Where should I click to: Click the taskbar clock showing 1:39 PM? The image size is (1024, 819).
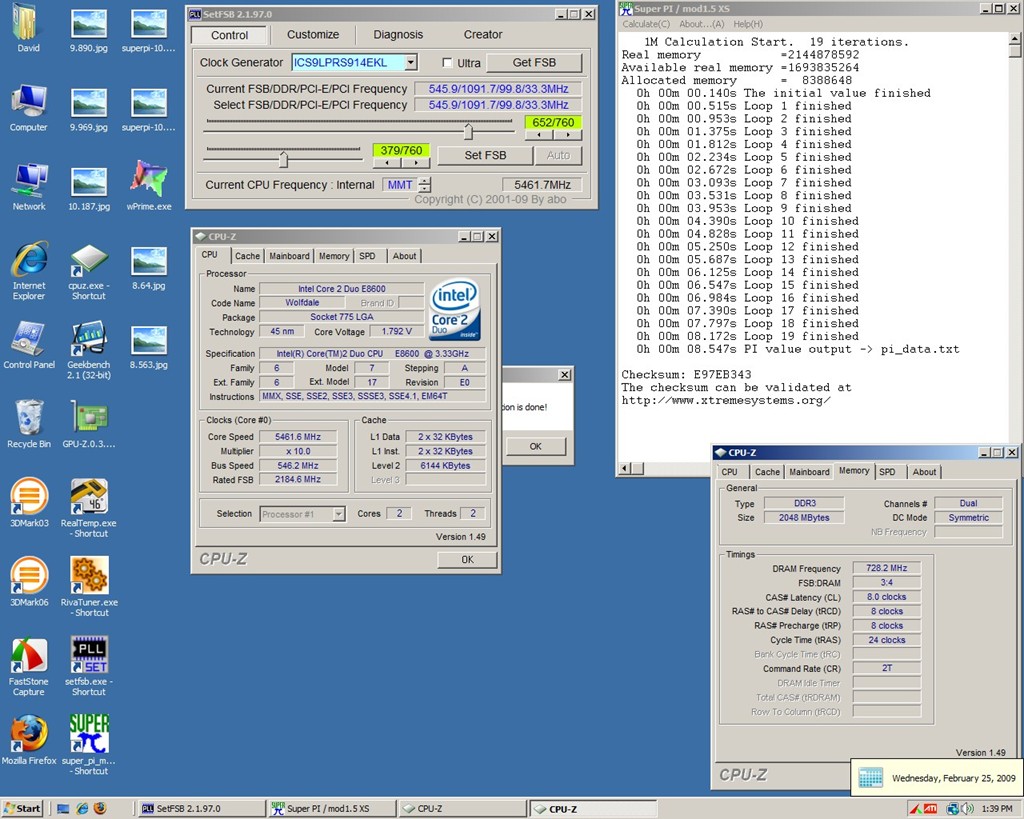pos(997,809)
